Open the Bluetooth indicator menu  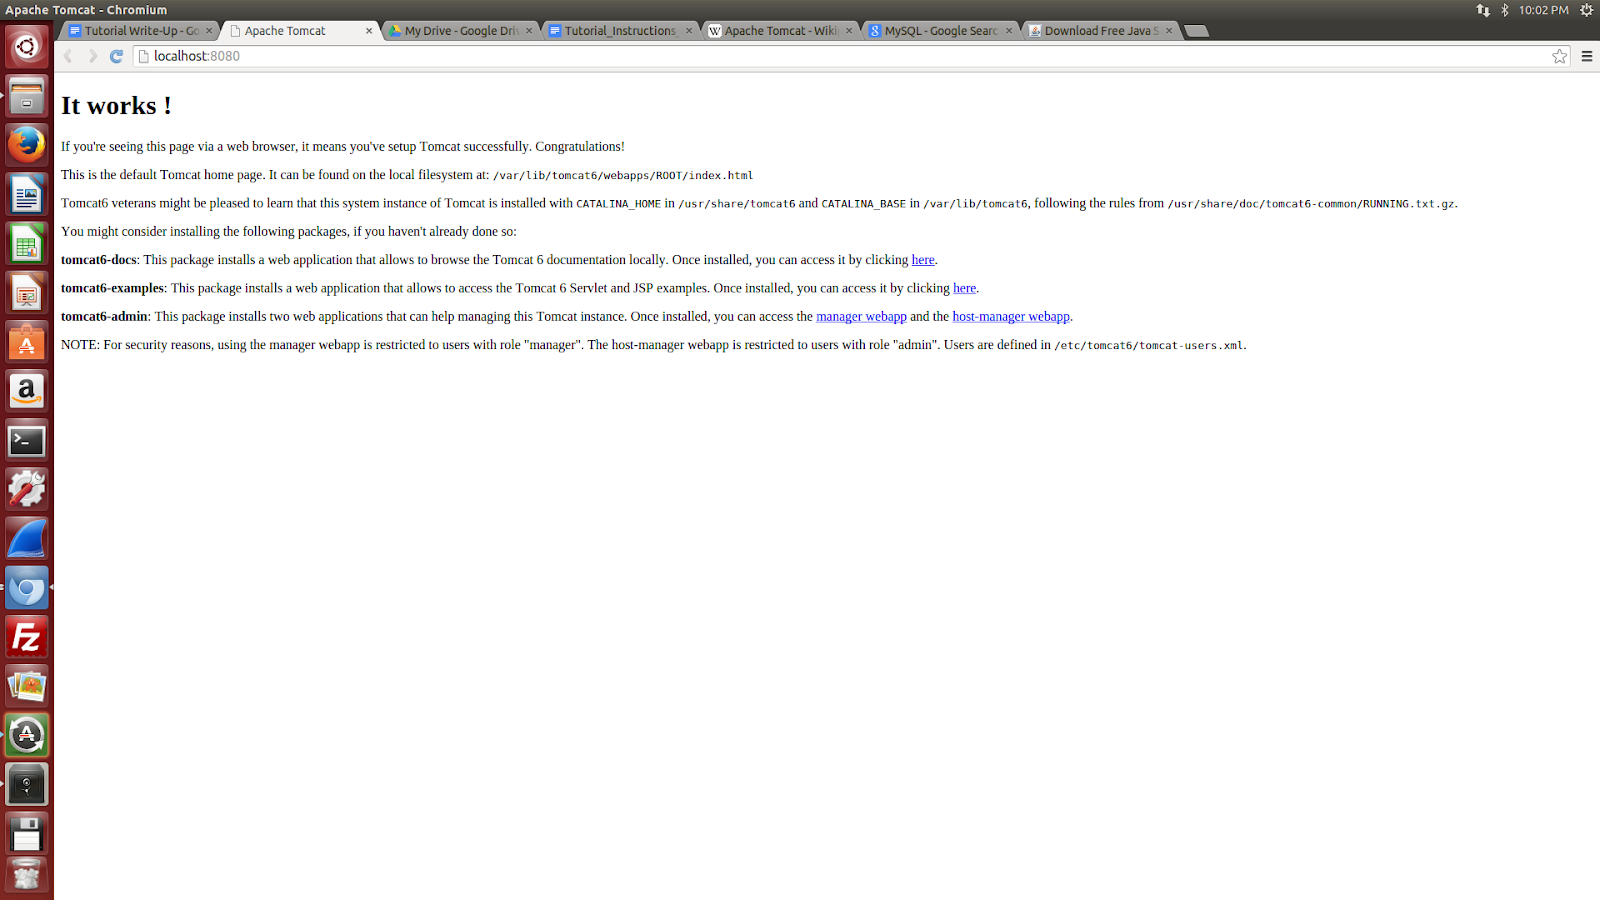tap(1505, 10)
